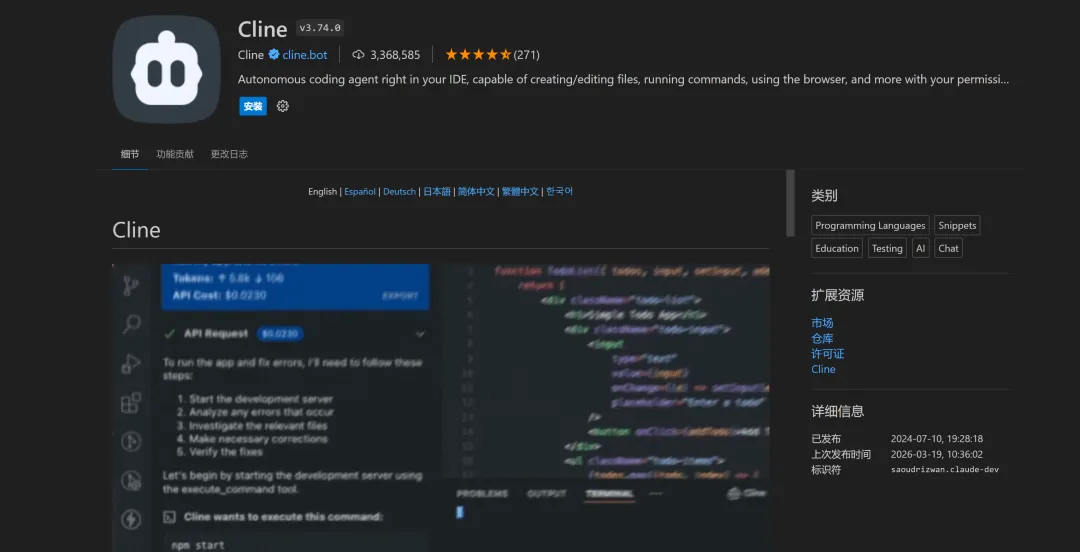Click the Cline publisher name text

251,54
